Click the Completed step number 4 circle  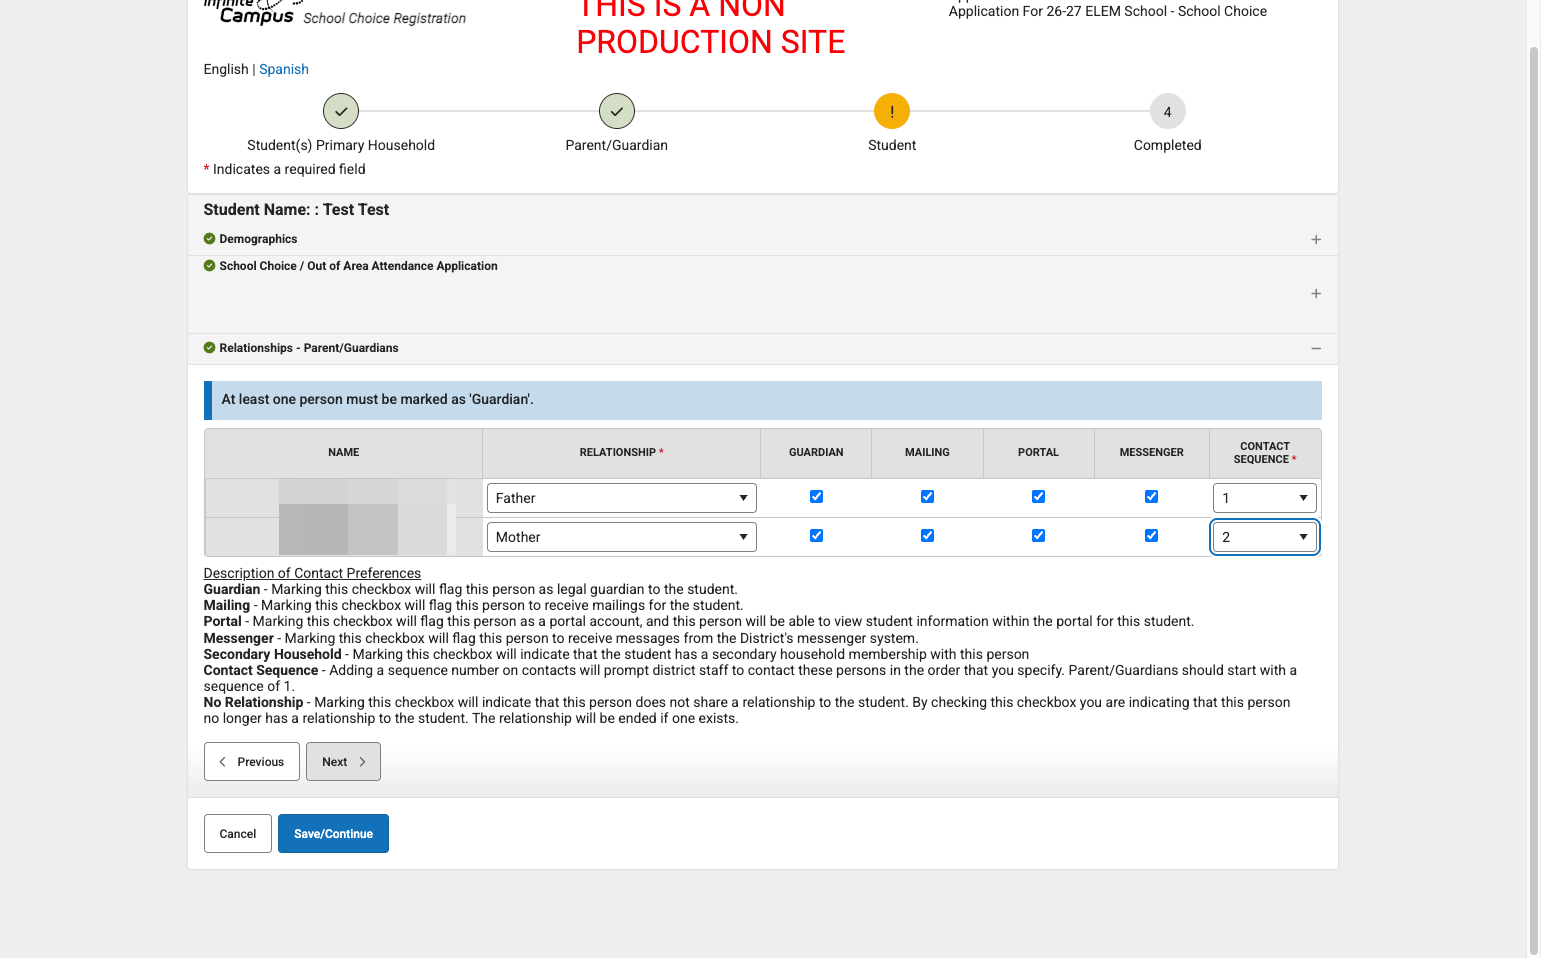pos(1167,111)
